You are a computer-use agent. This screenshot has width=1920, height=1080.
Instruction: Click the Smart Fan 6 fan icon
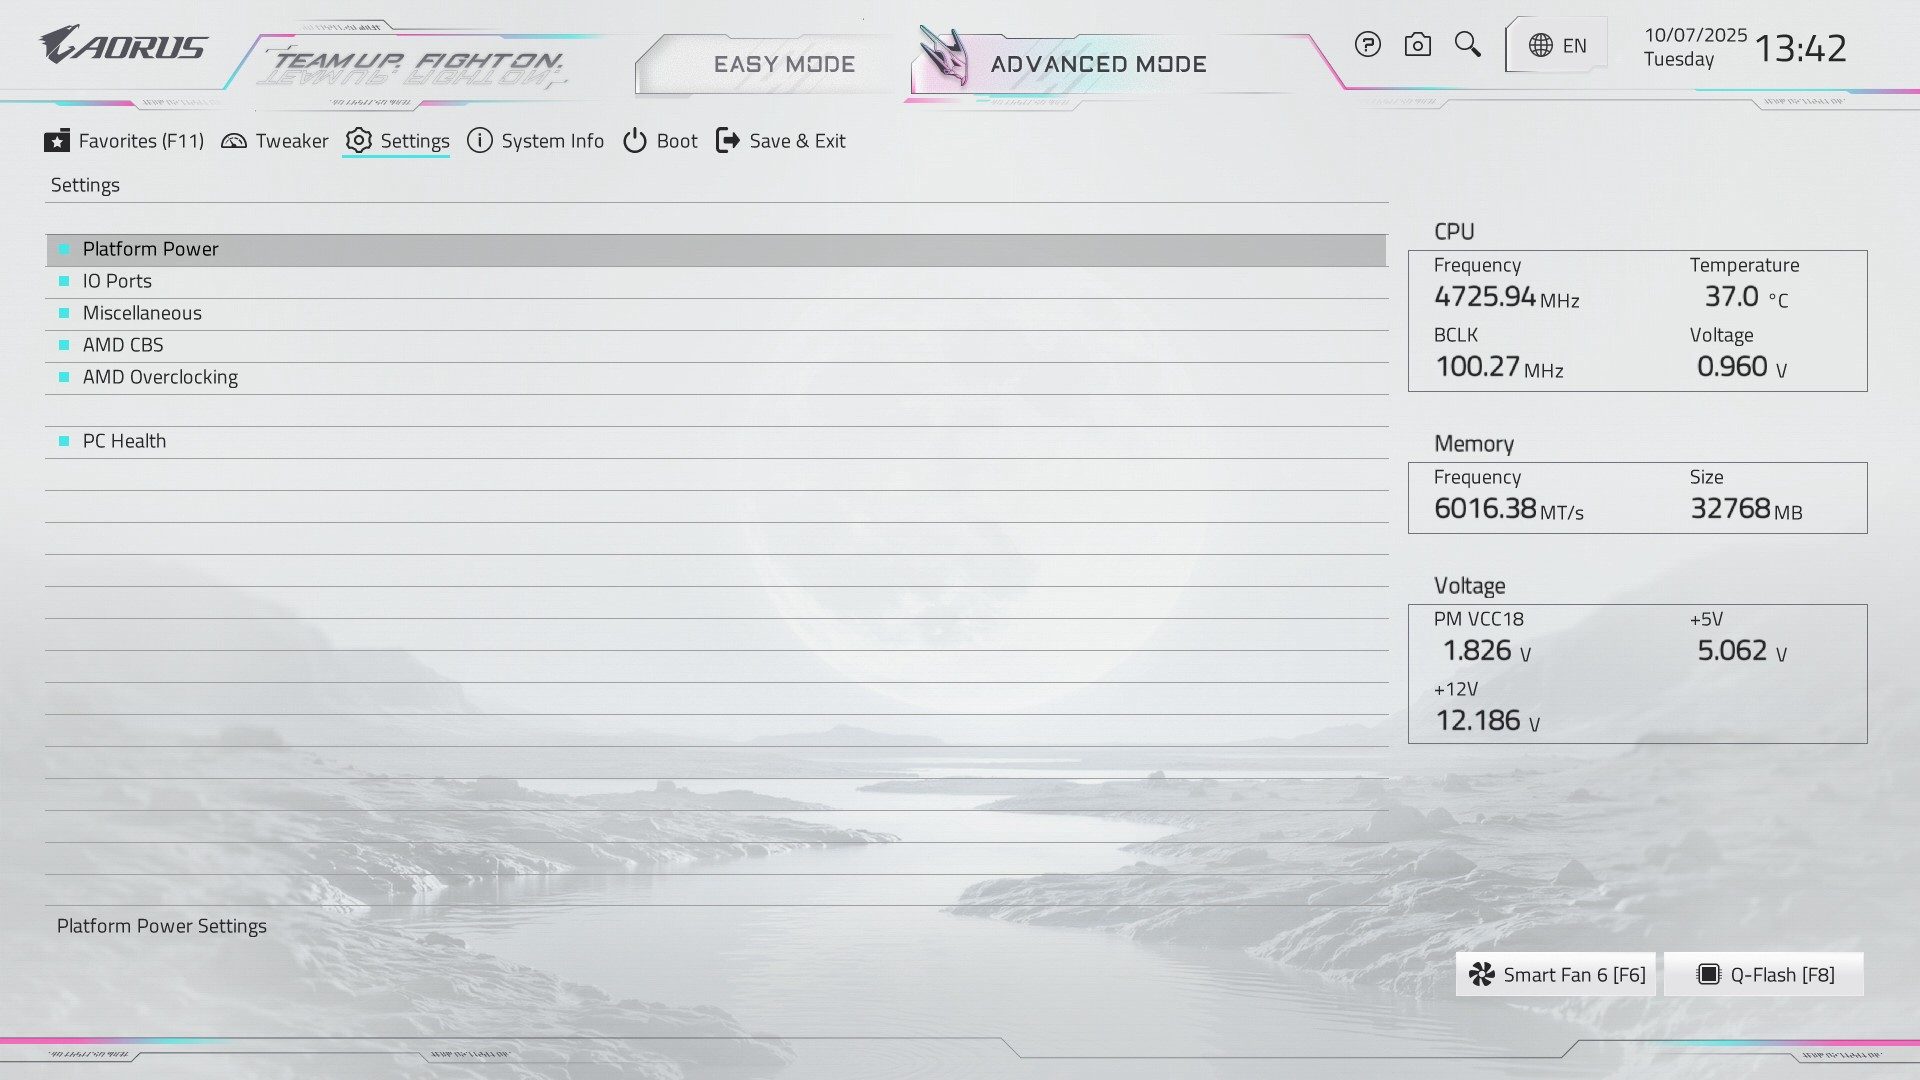(x=1482, y=975)
